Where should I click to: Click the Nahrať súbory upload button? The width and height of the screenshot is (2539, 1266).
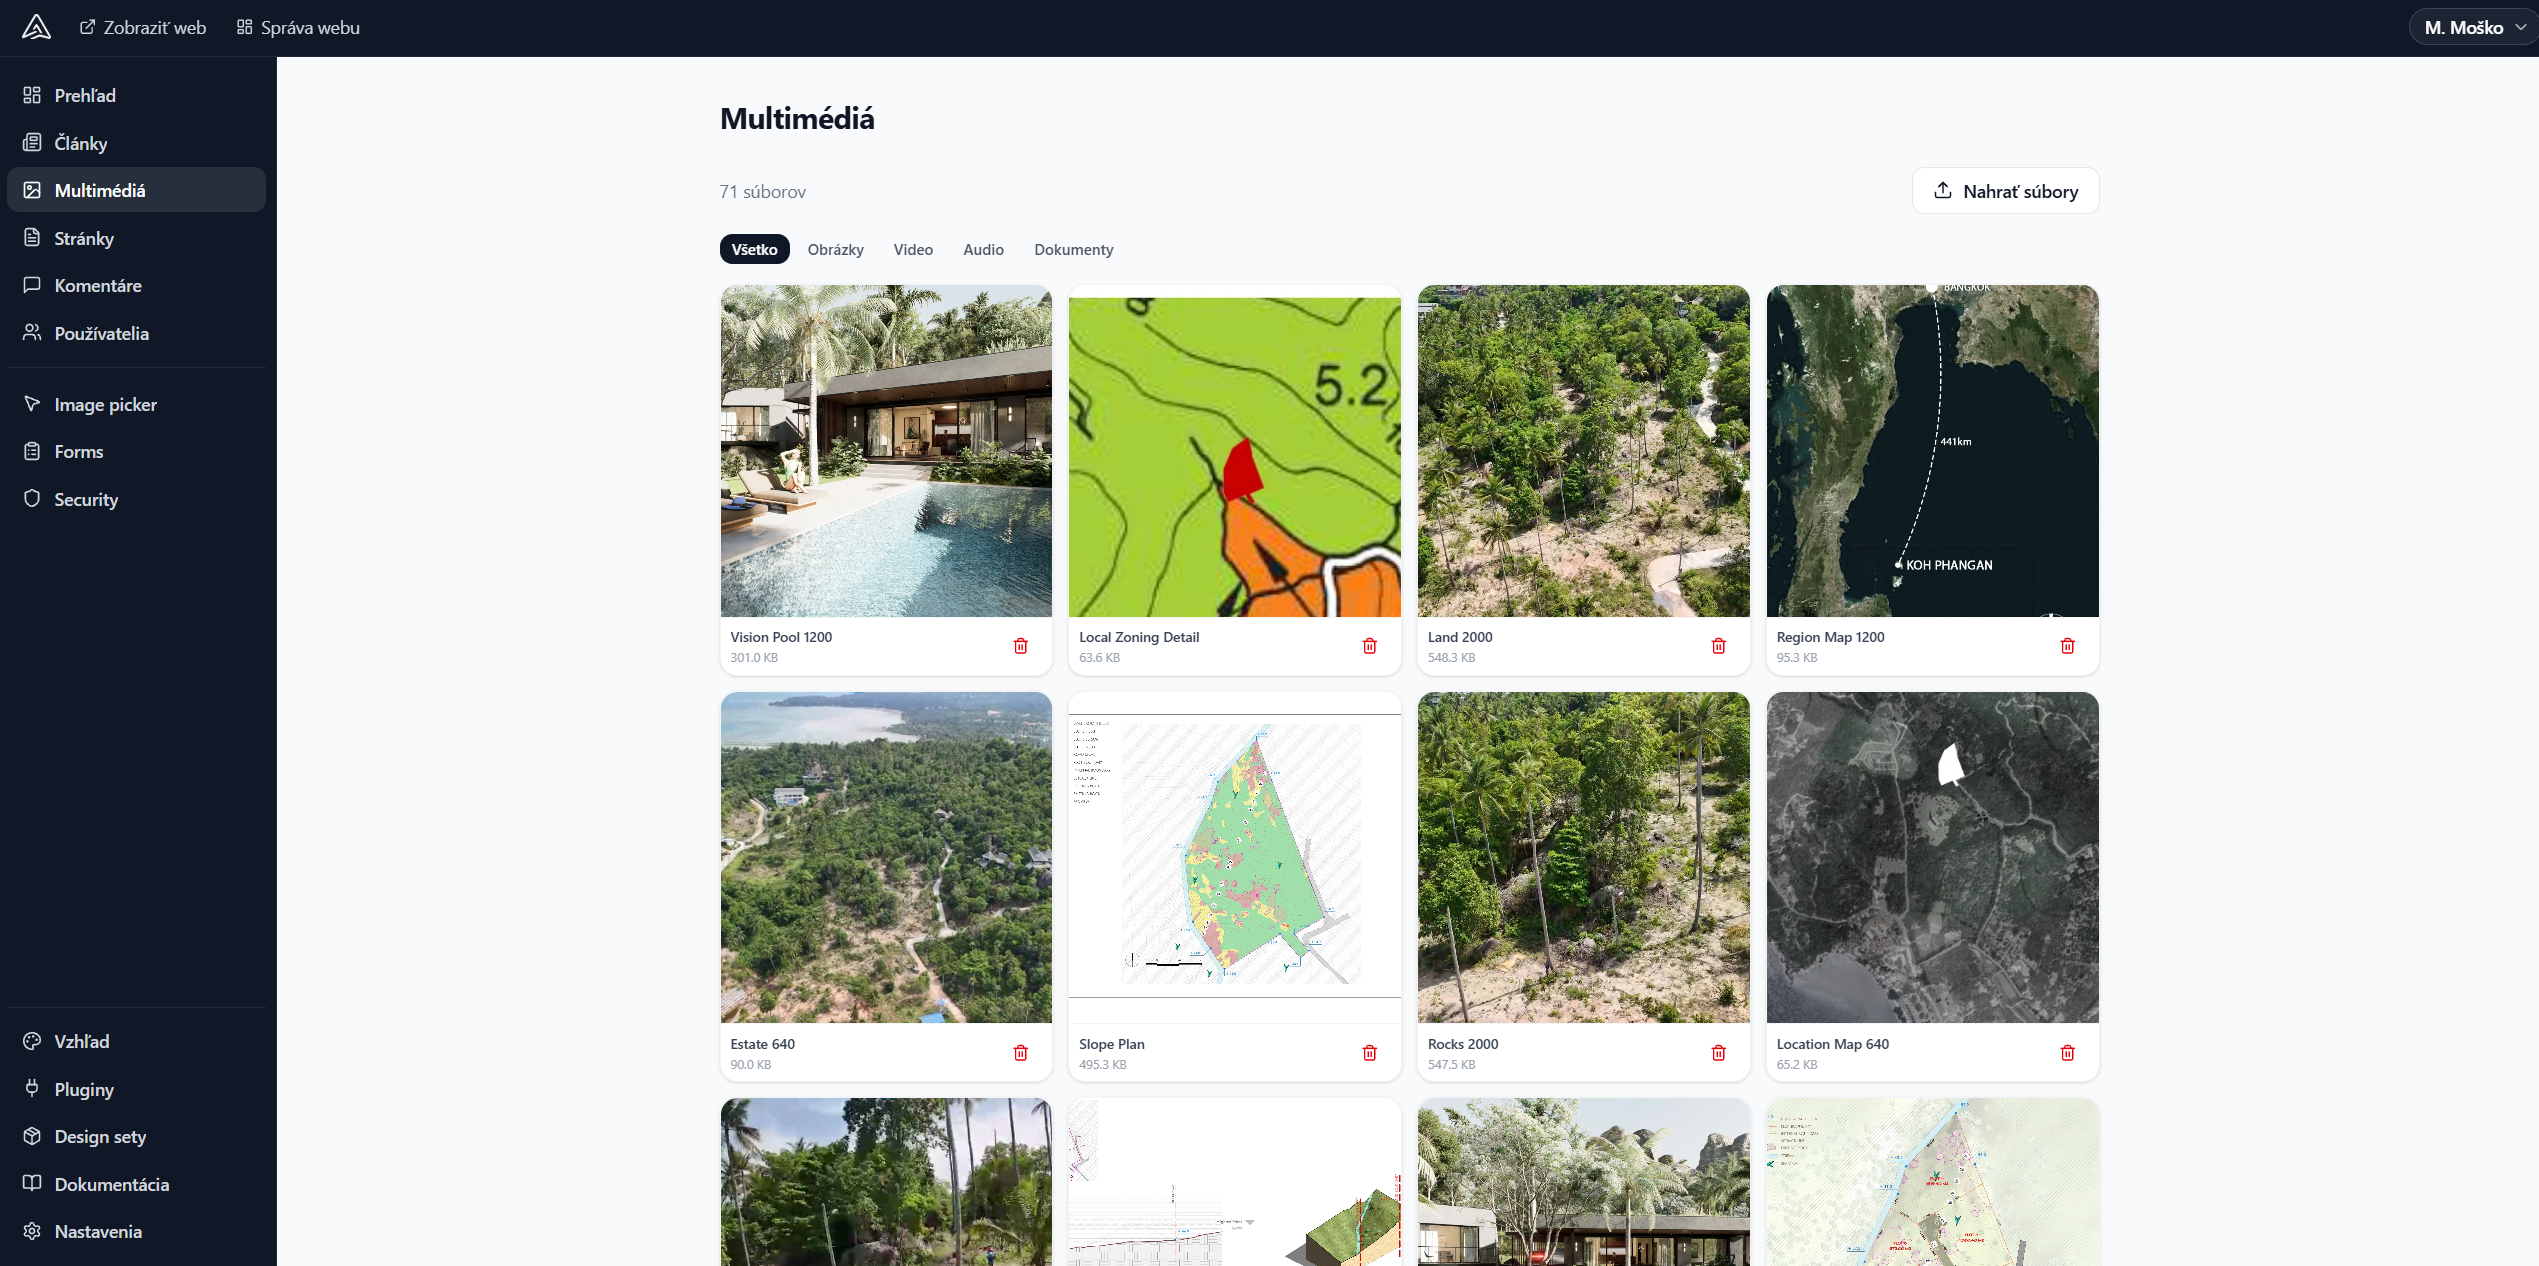[x=2005, y=190]
